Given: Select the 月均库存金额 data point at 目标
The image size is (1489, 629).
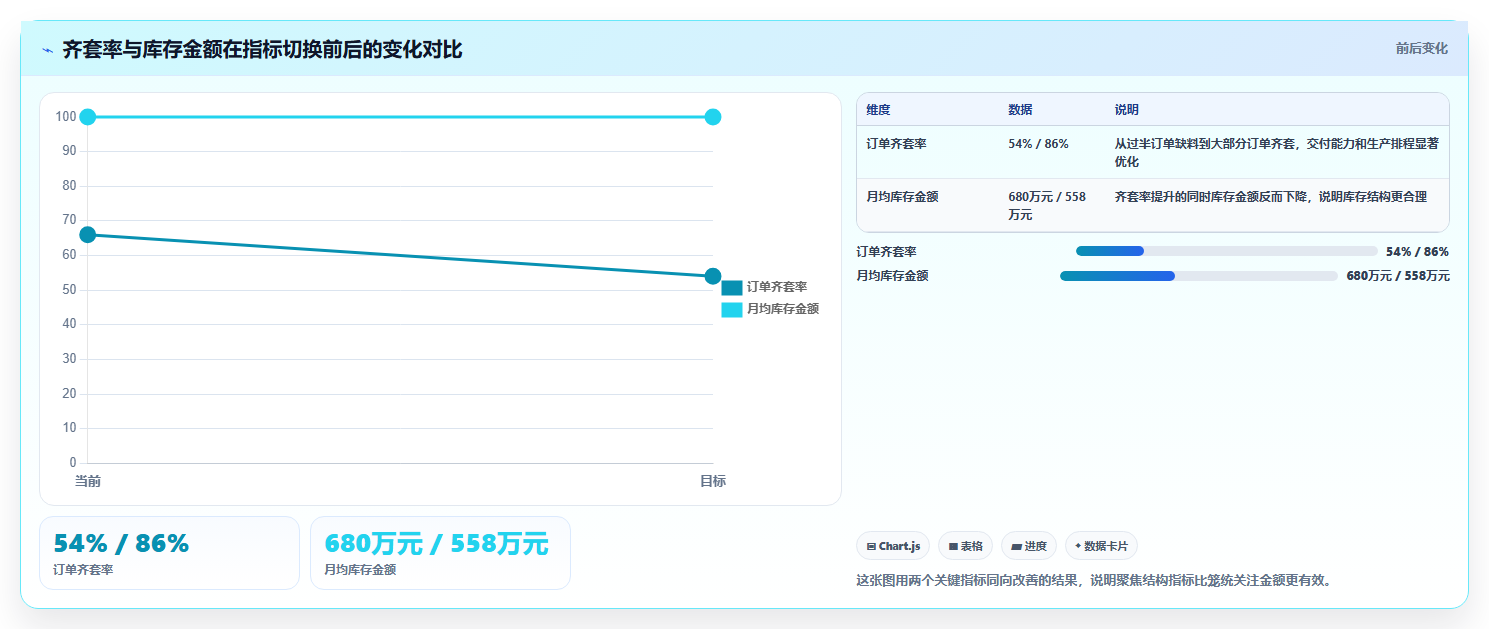Looking at the screenshot, I should pos(713,117).
